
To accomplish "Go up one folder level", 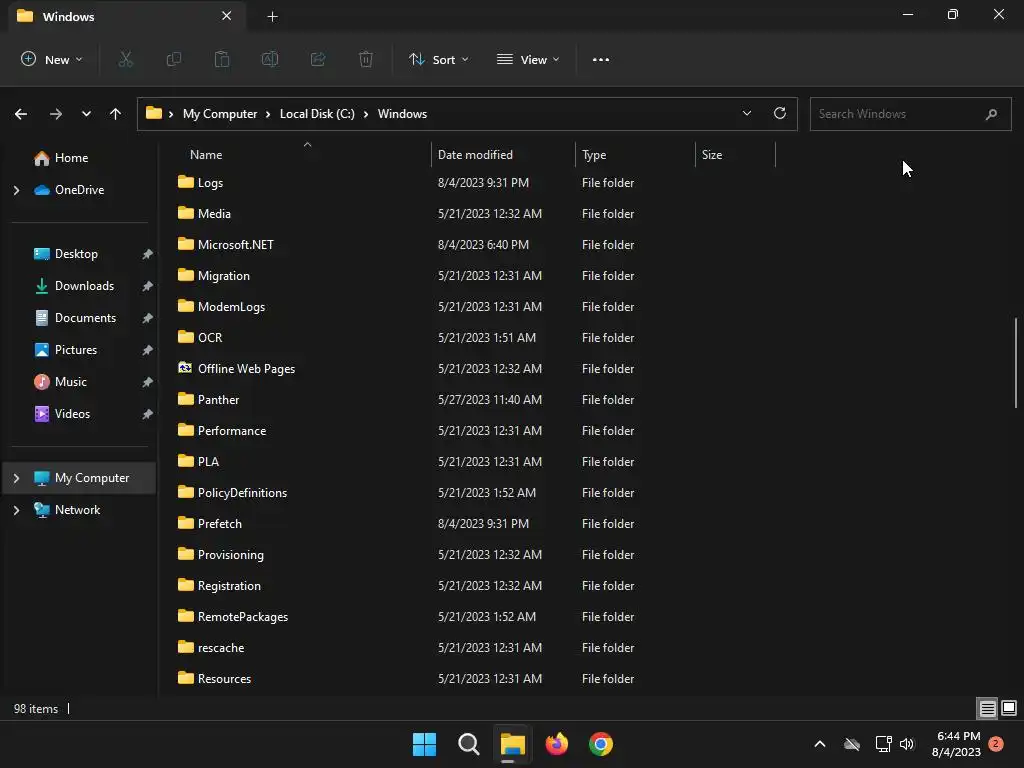I will coord(116,114).
